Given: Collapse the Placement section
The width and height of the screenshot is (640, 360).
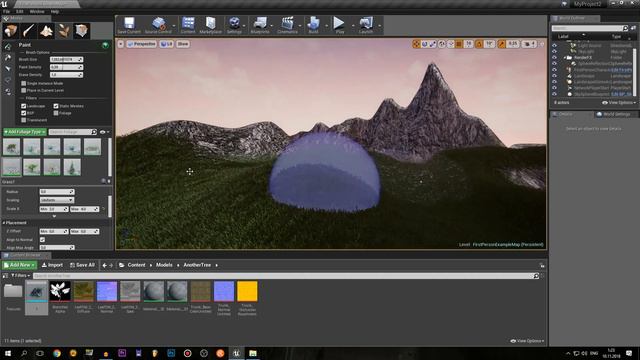Looking at the screenshot, I should [4, 223].
